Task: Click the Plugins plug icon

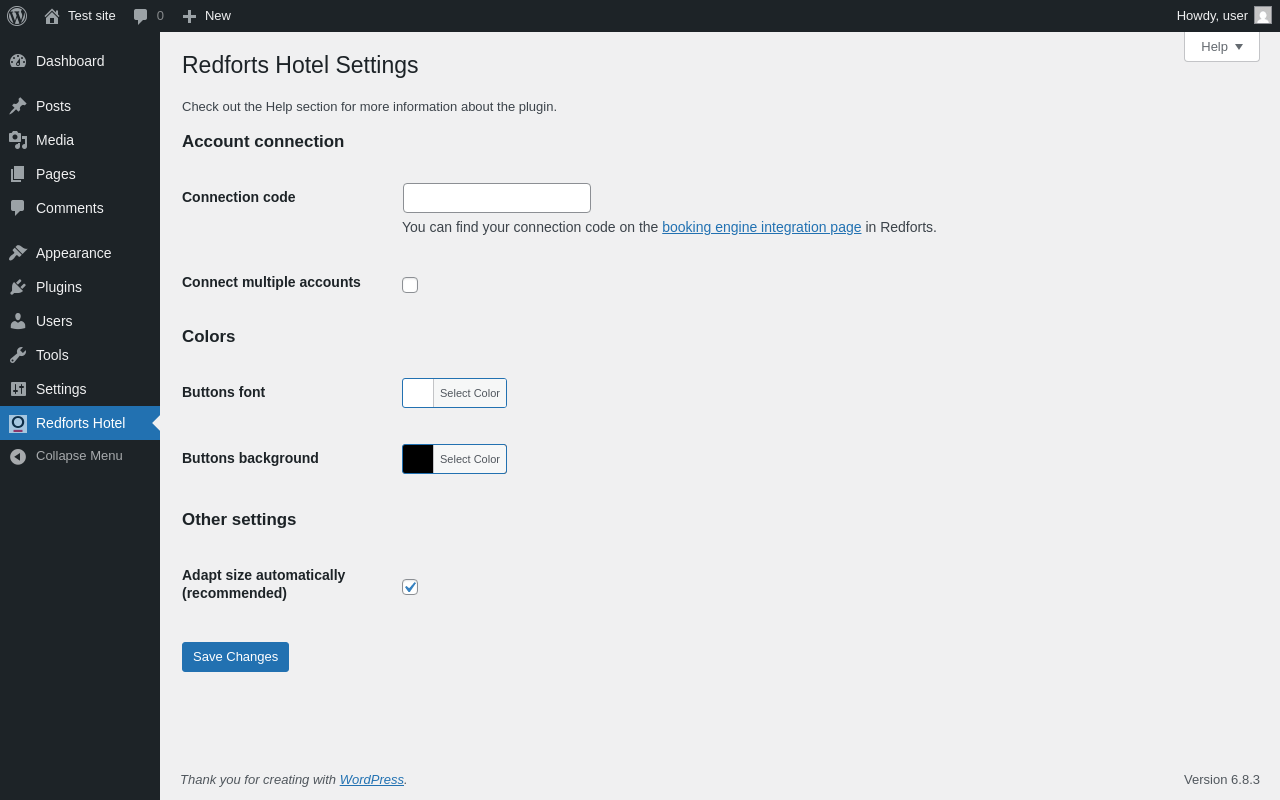Action: [18, 287]
